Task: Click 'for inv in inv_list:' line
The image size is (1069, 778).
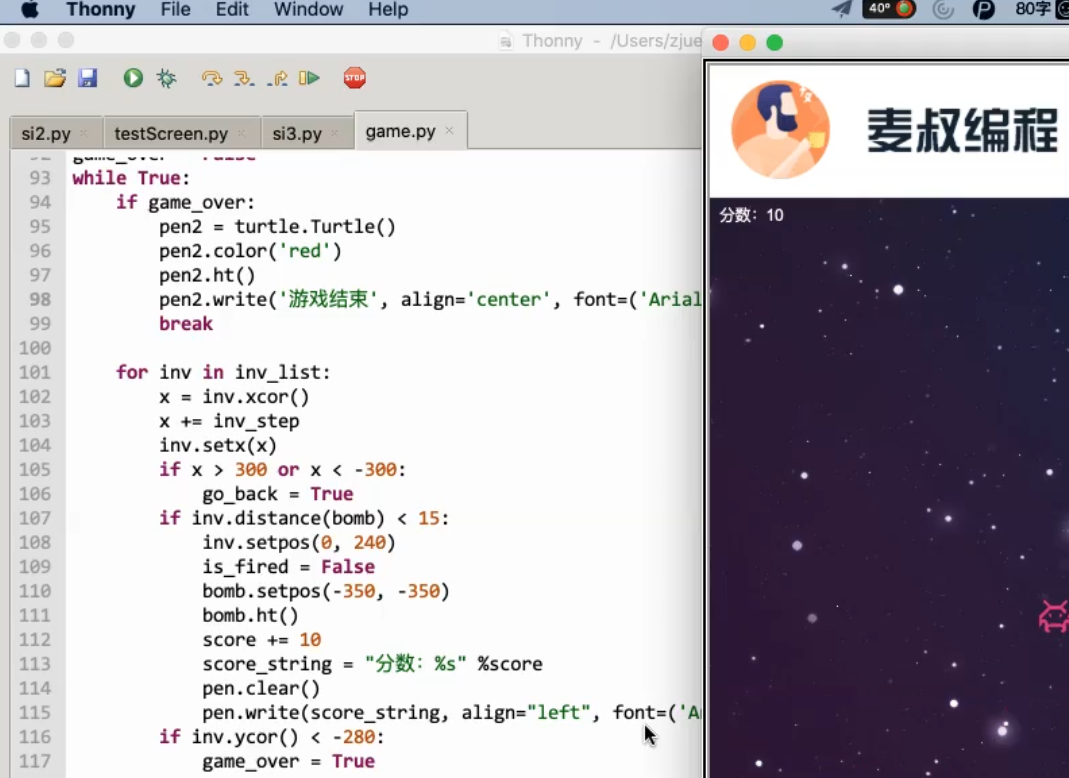Action: (x=223, y=373)
